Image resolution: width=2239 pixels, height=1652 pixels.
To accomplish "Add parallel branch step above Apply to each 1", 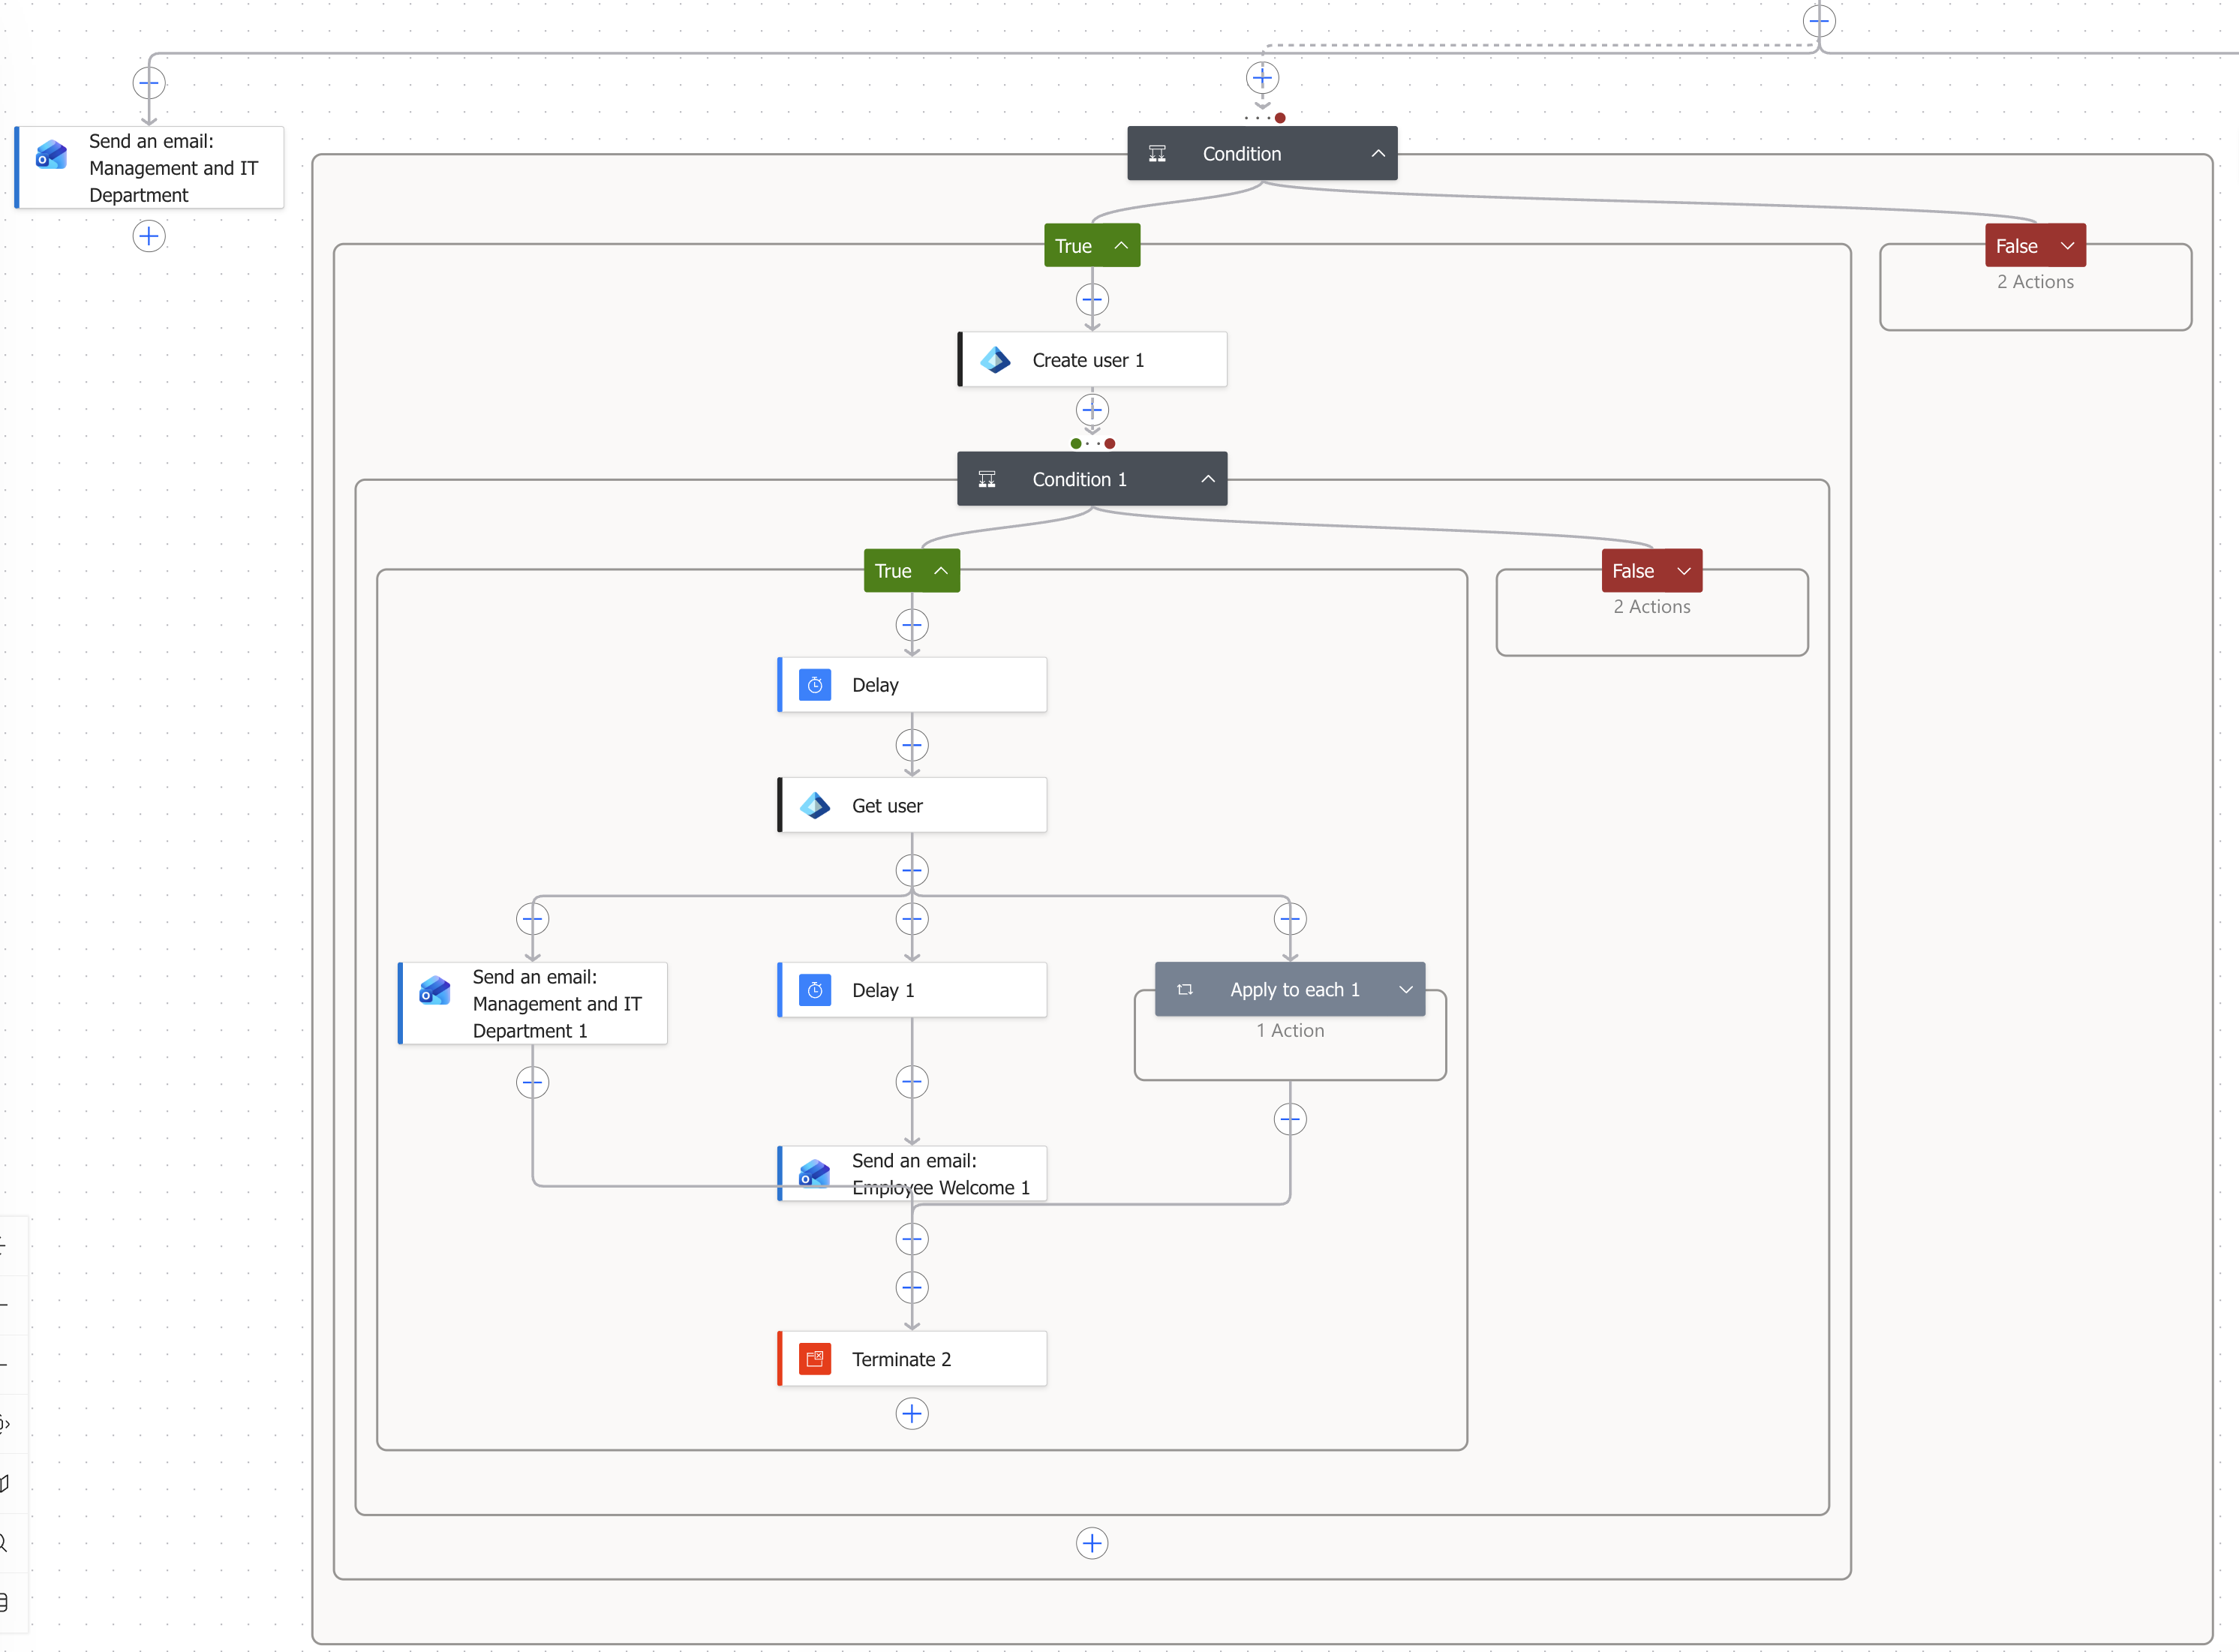I will tap(1290, 918).
